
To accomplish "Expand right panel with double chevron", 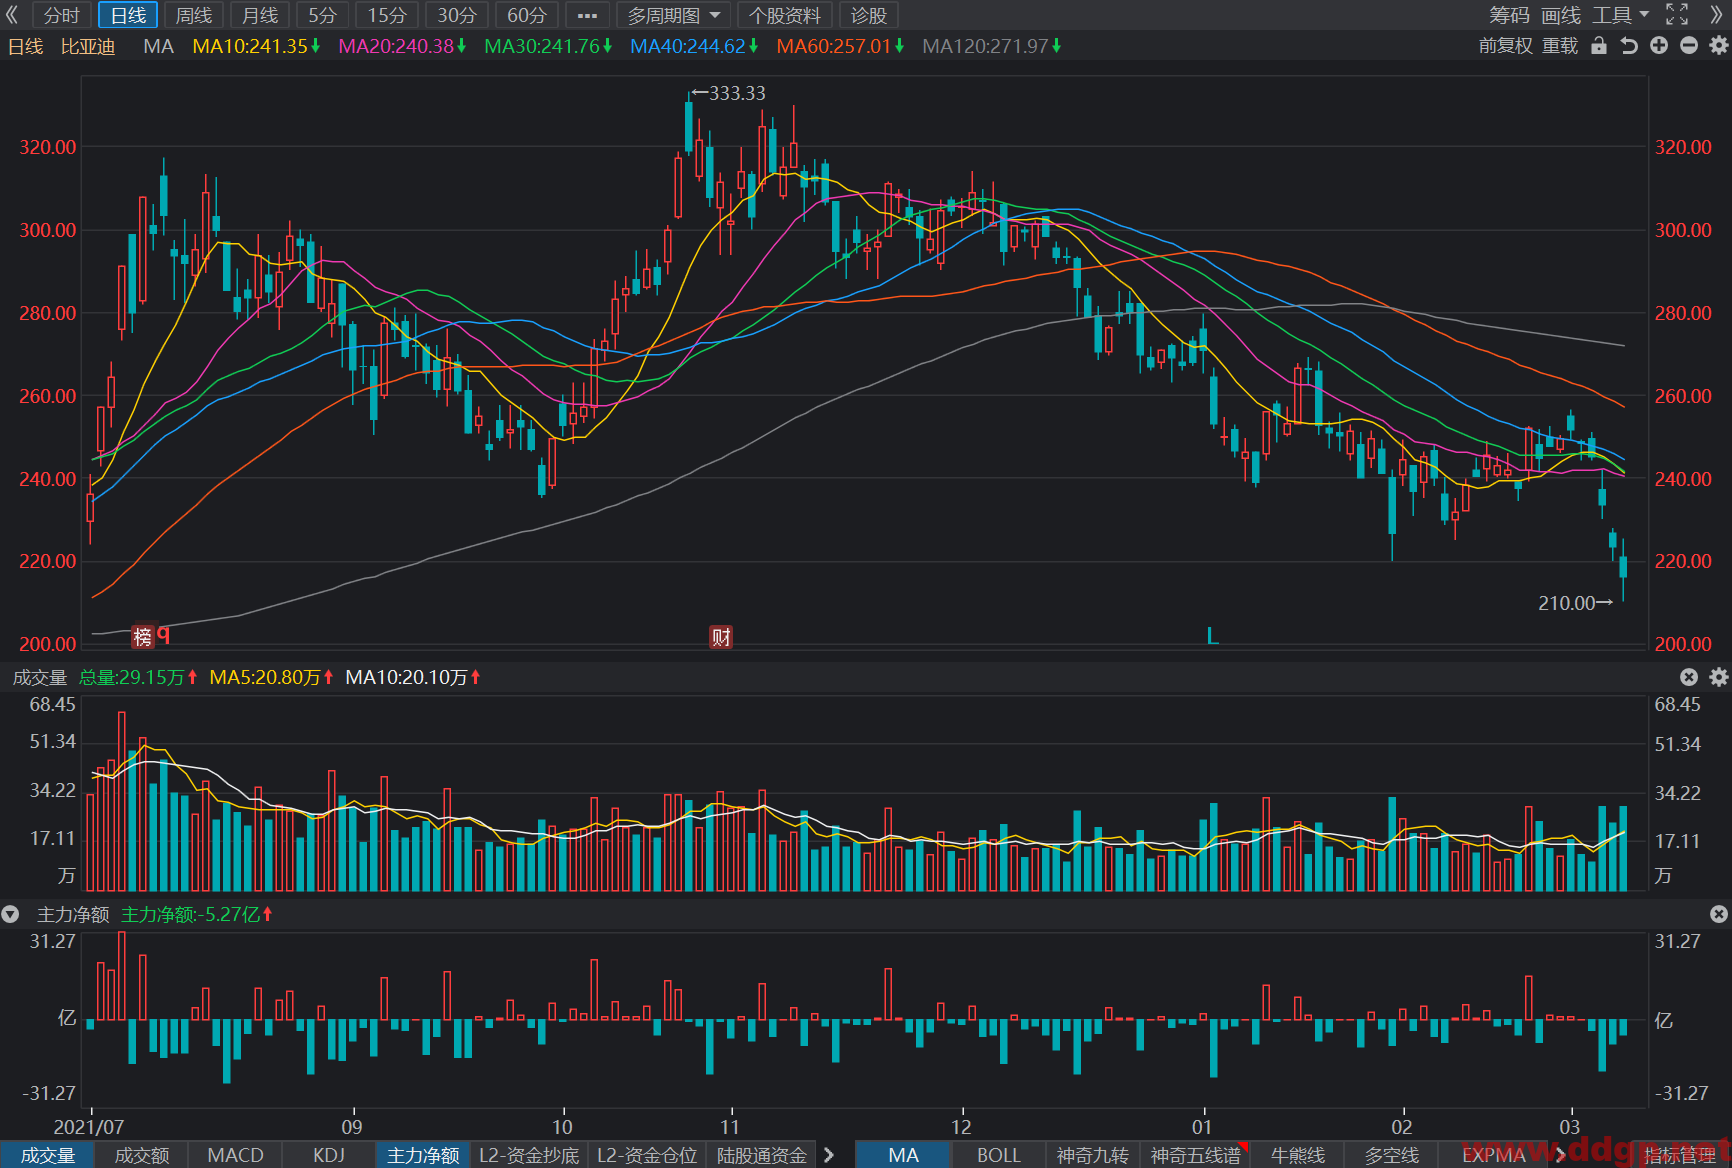I will click(x=1716, y=15).
